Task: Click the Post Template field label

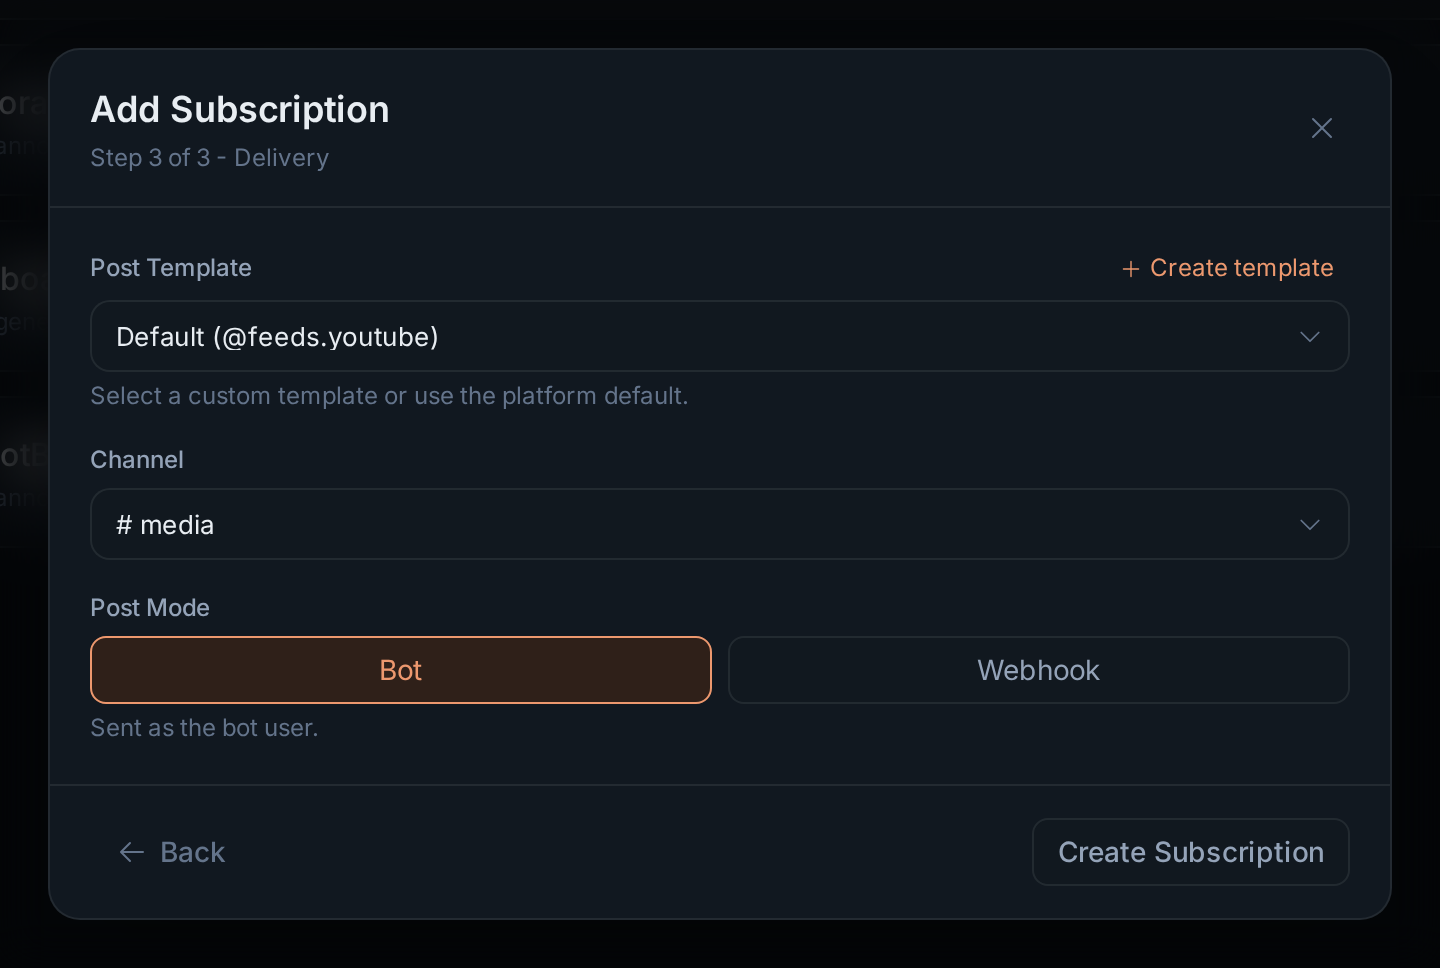Action: tap(171, 268)
